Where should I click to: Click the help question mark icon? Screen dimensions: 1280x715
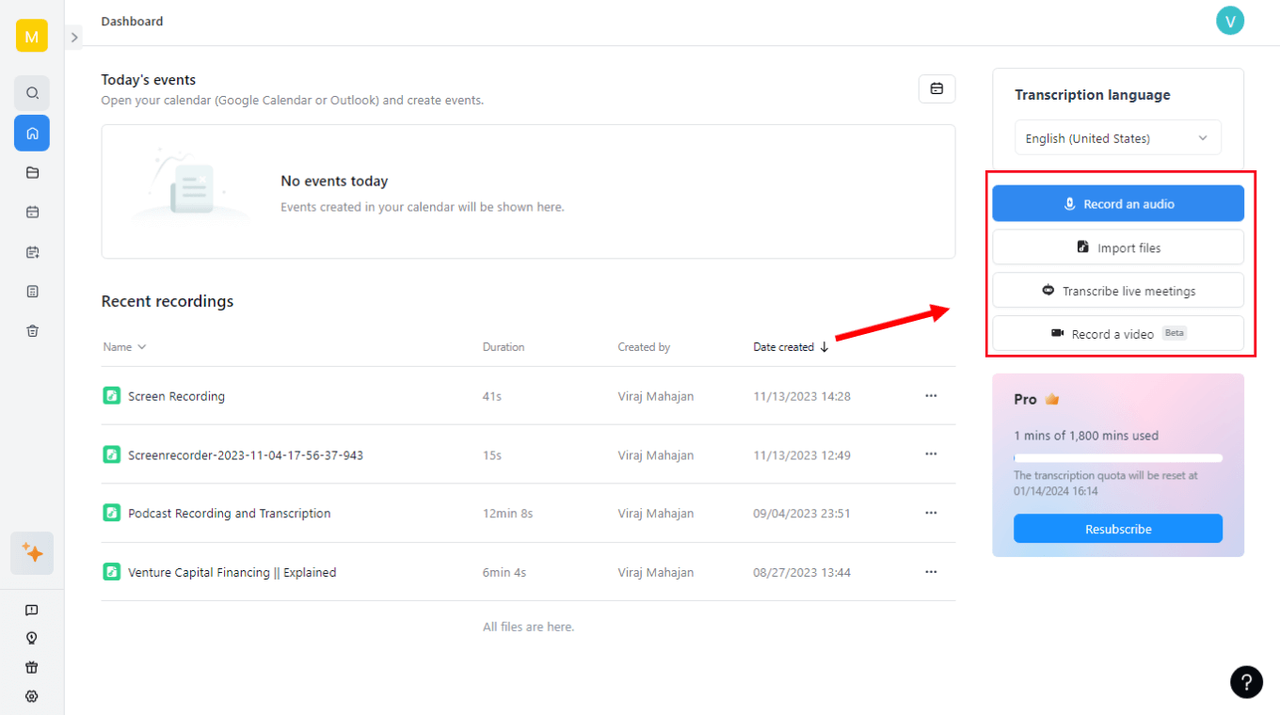tap(1246, 682)
